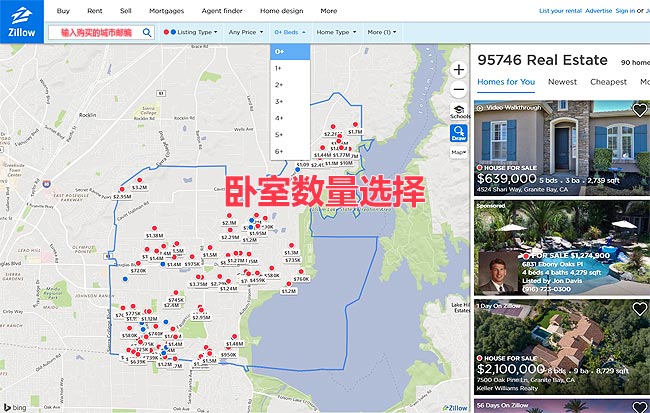Click the $760K map price marker
Image resolution: width=650 pixels, height=413 pixels.
tap(301, 279)
